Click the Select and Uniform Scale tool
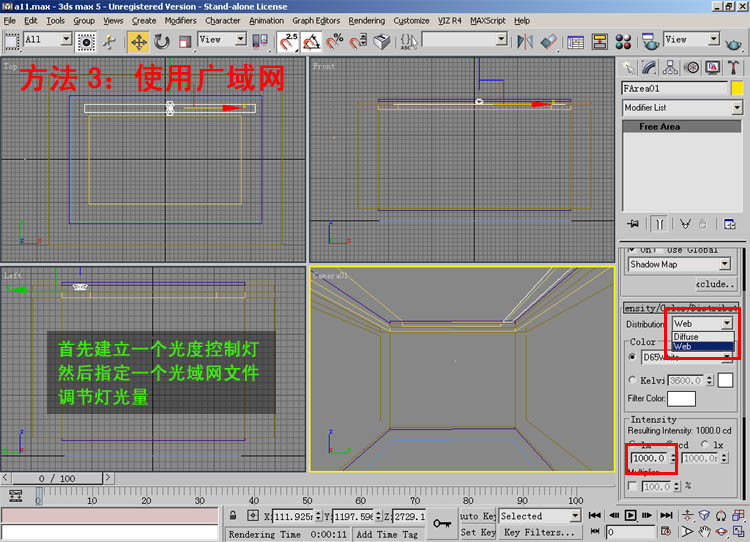The image size is (750, 542). 185,41
